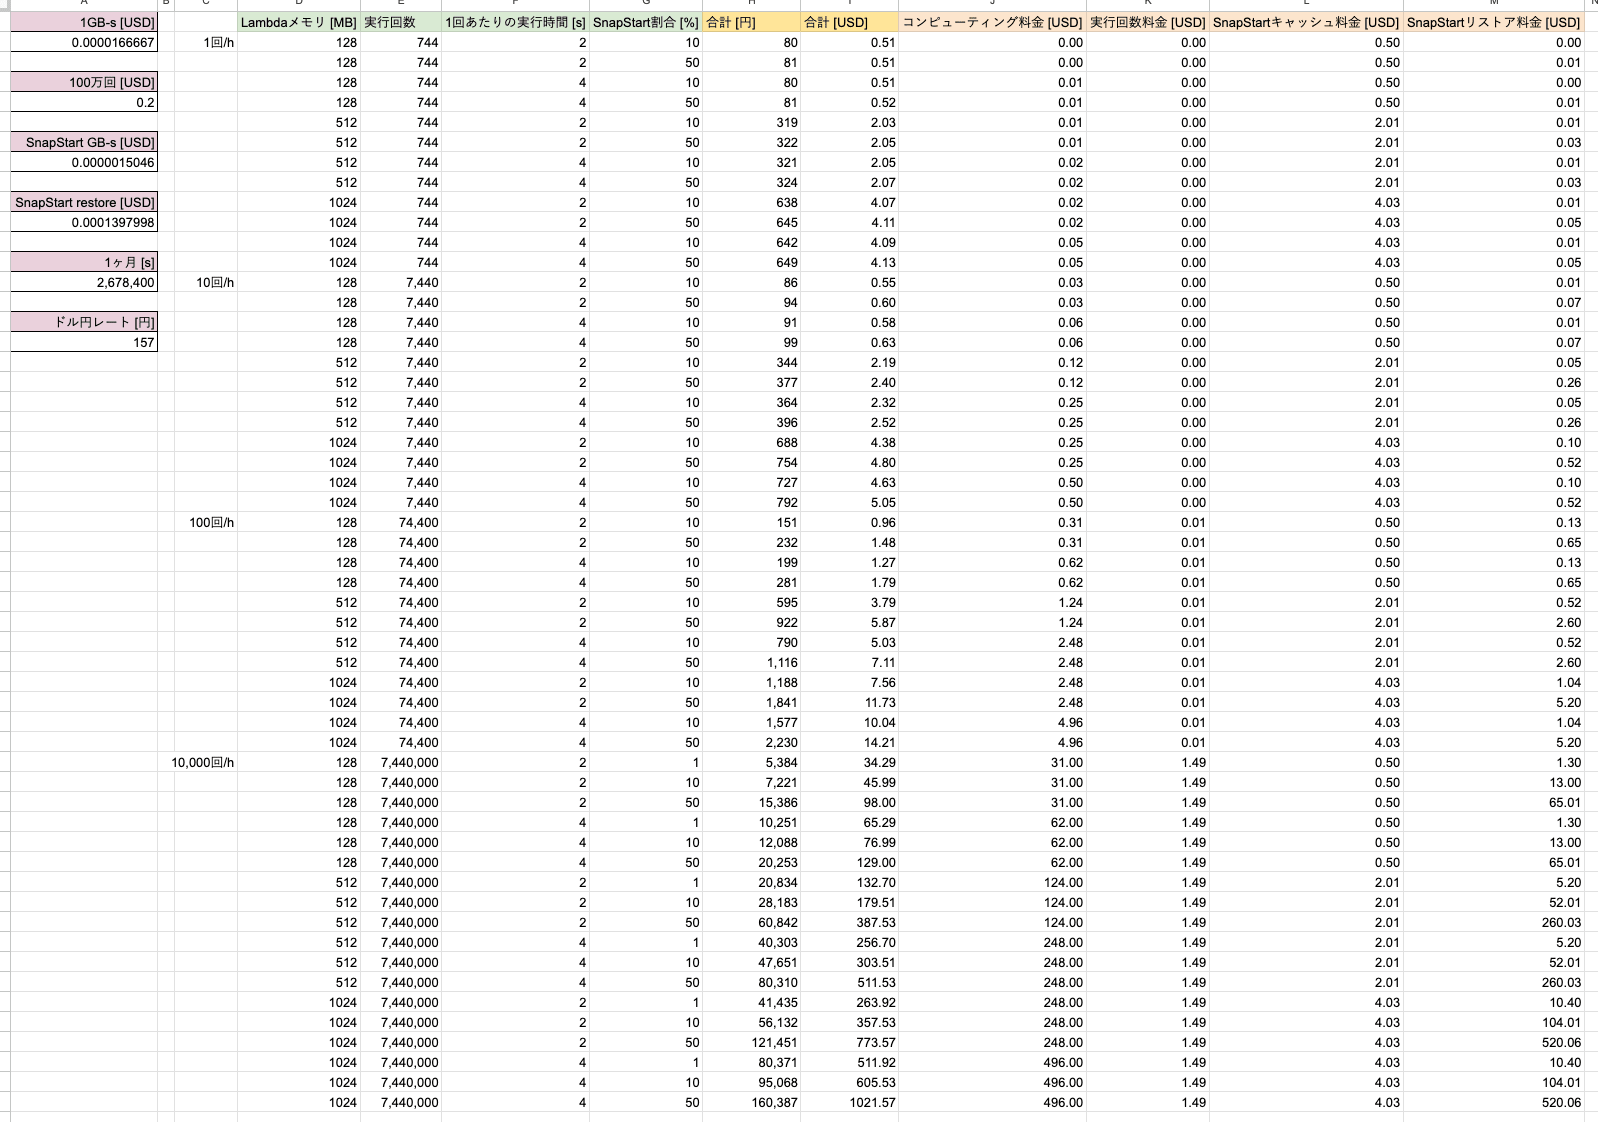Select the "1GB-s [USD]" label cell

pyautogui.click(x=84, y=22)
